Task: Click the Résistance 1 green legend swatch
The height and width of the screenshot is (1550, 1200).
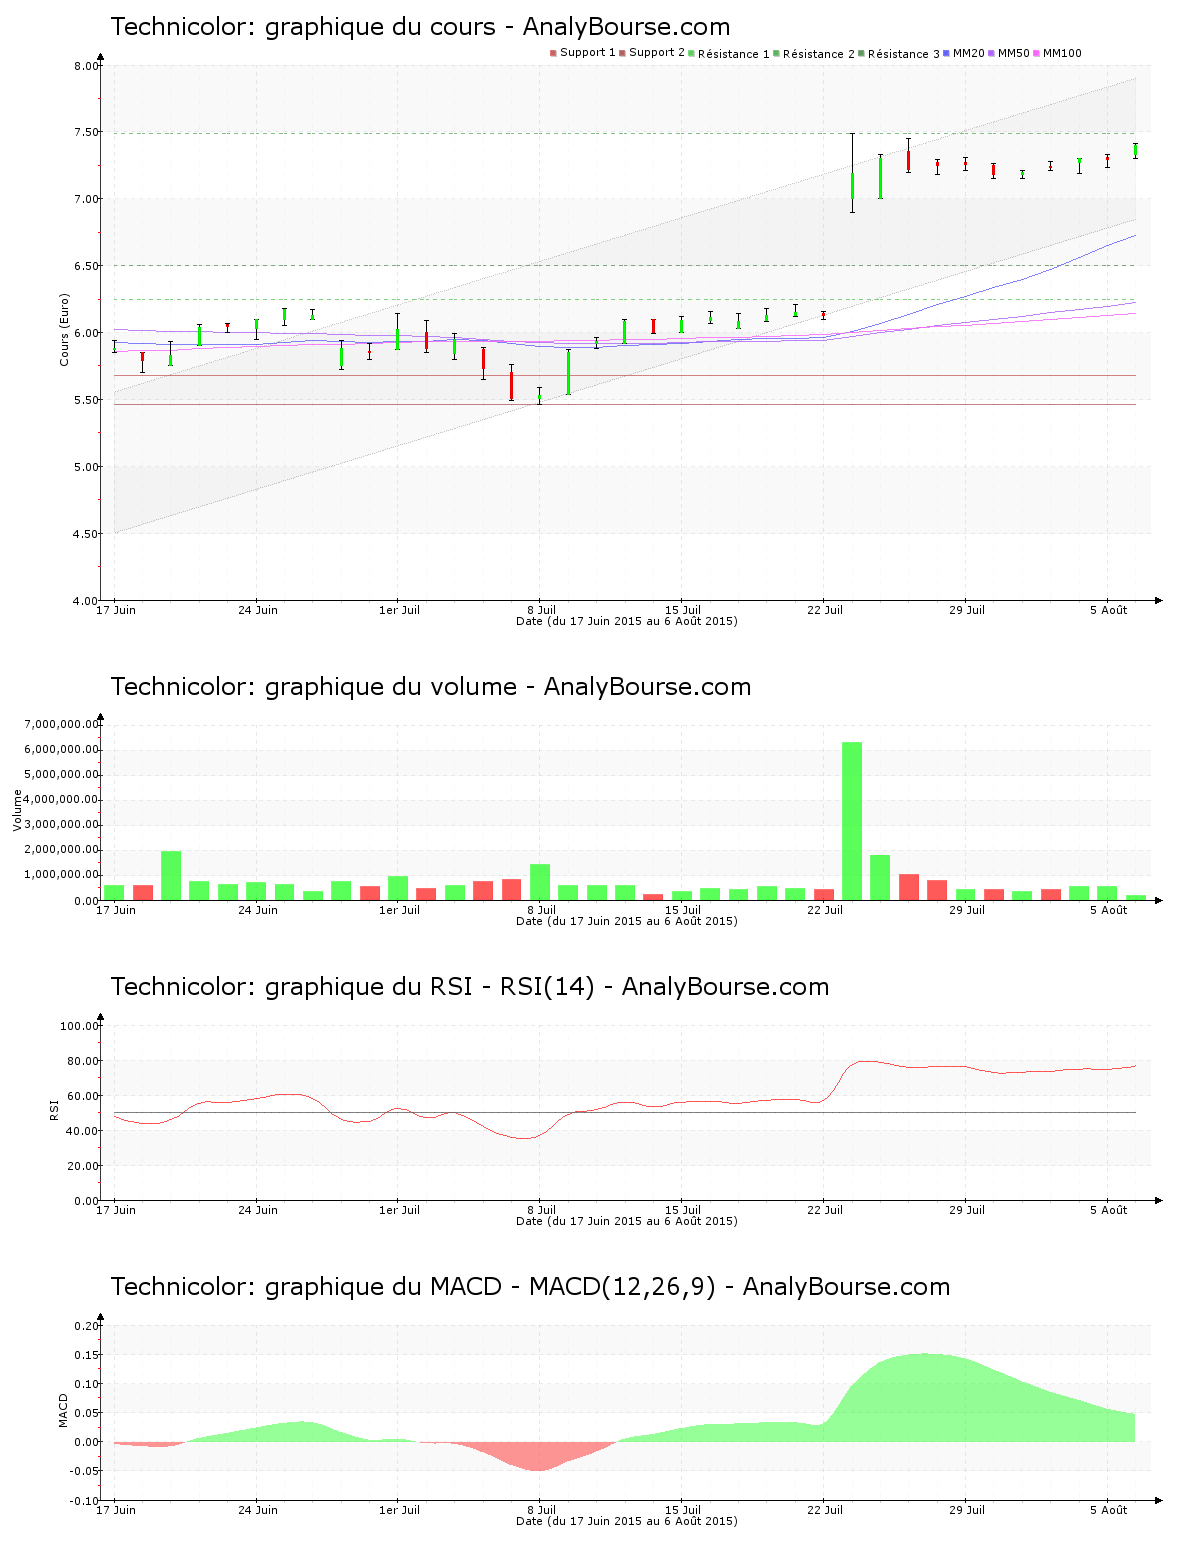Action: (x=691, y=53)
